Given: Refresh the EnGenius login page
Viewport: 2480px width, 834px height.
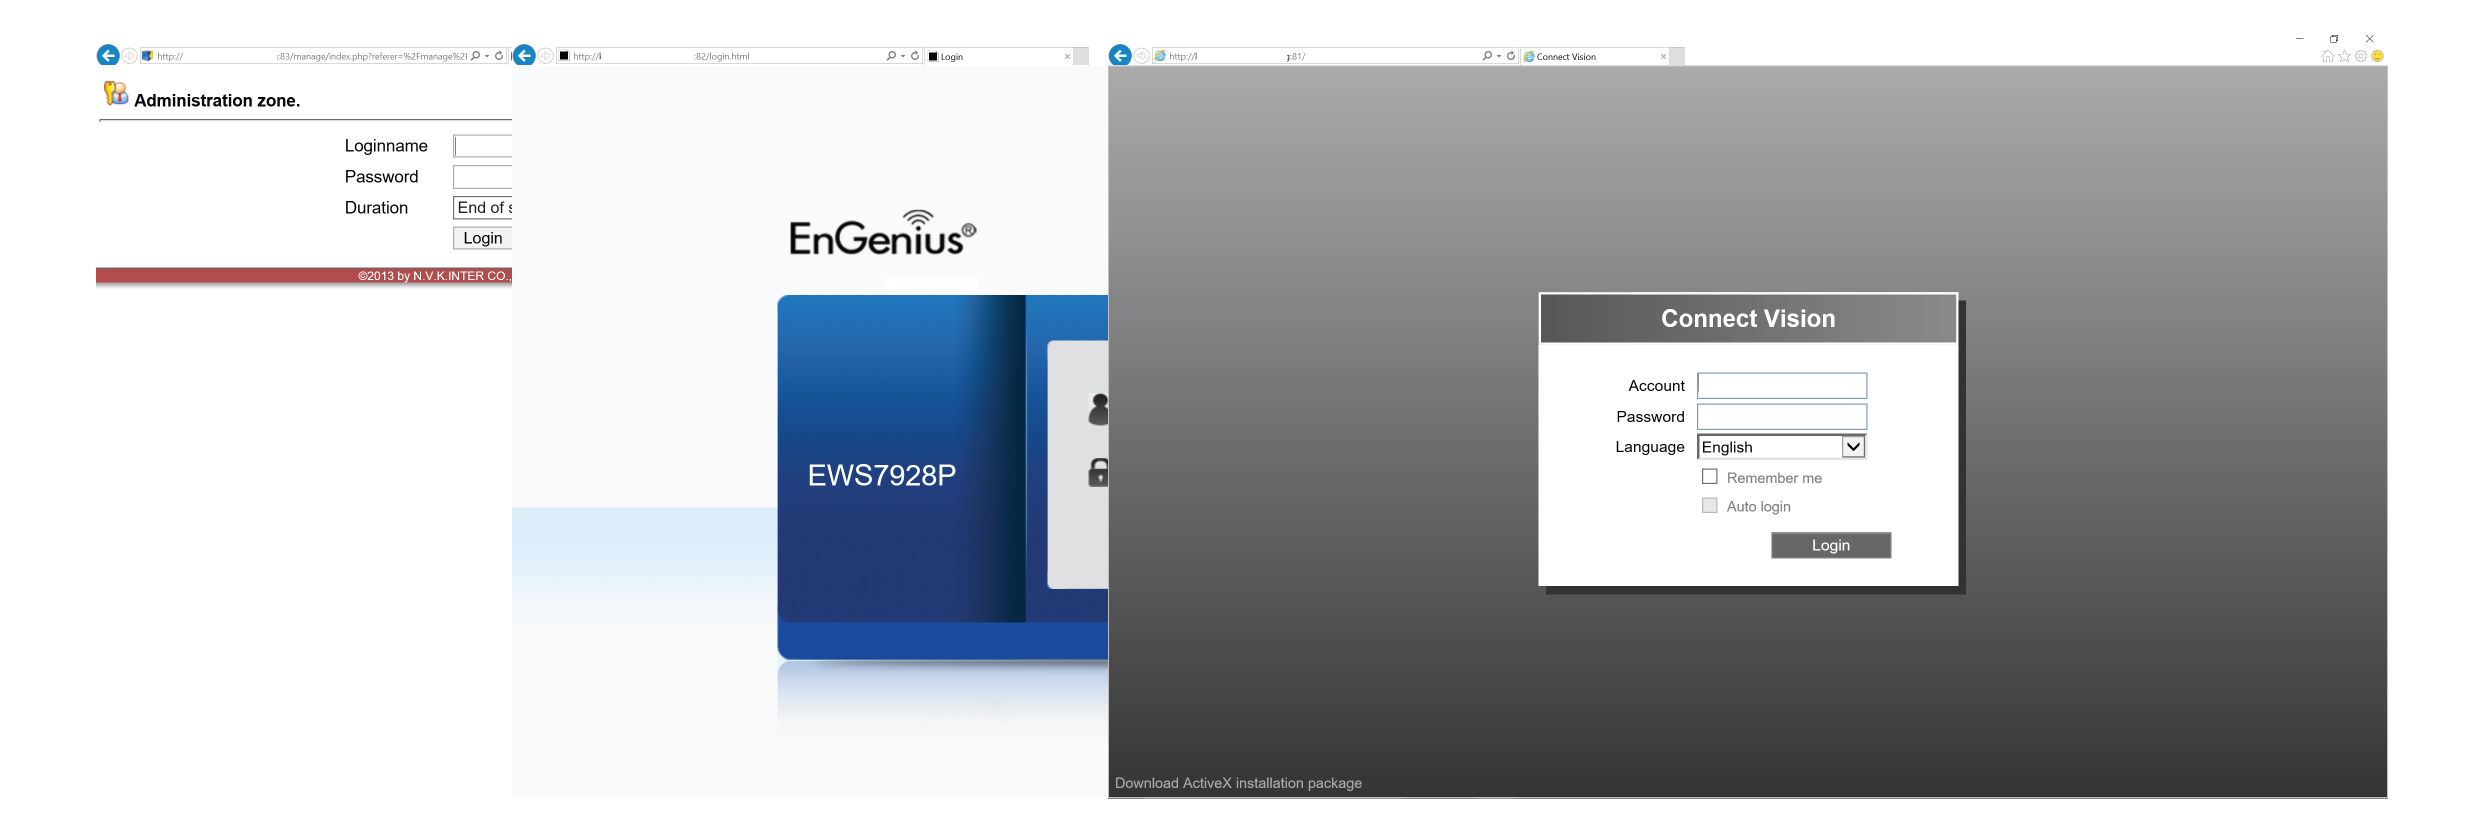Looking at the screenshot, I should pos(915,56).
